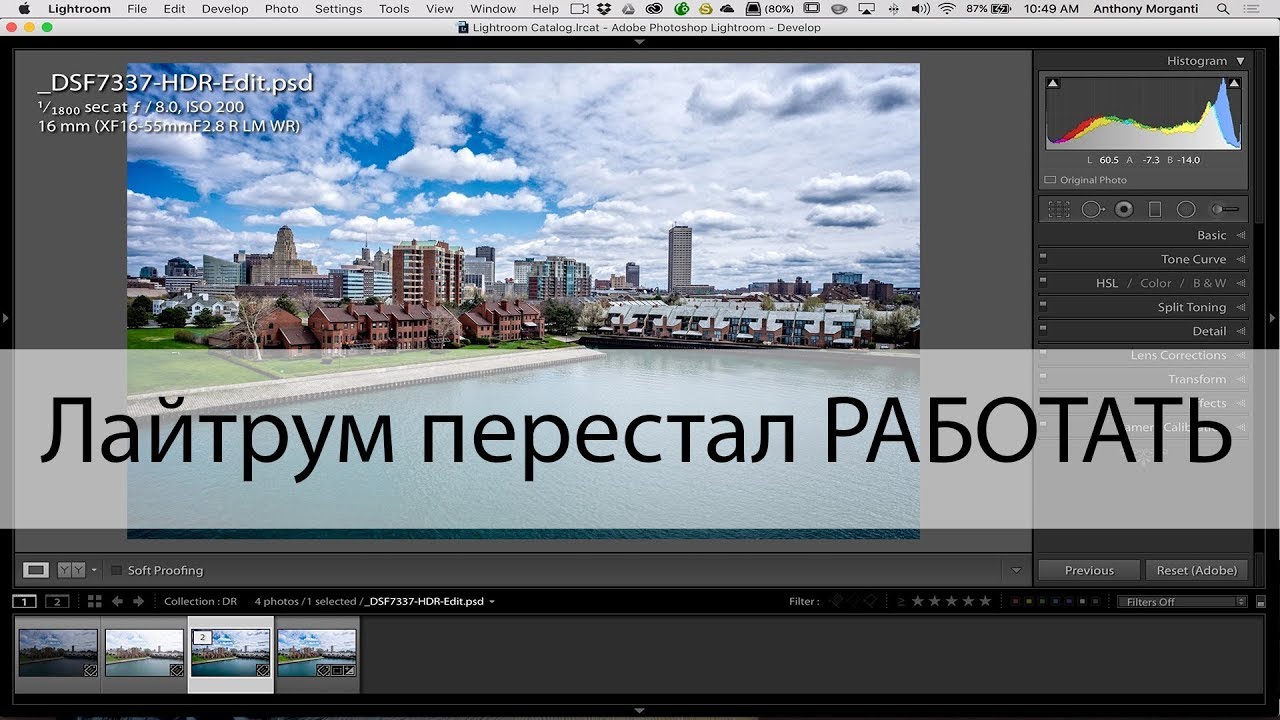This screenshot has width=1280, height=720.
Task: Select the first filmstrip thumbnail
Action: 58,653
